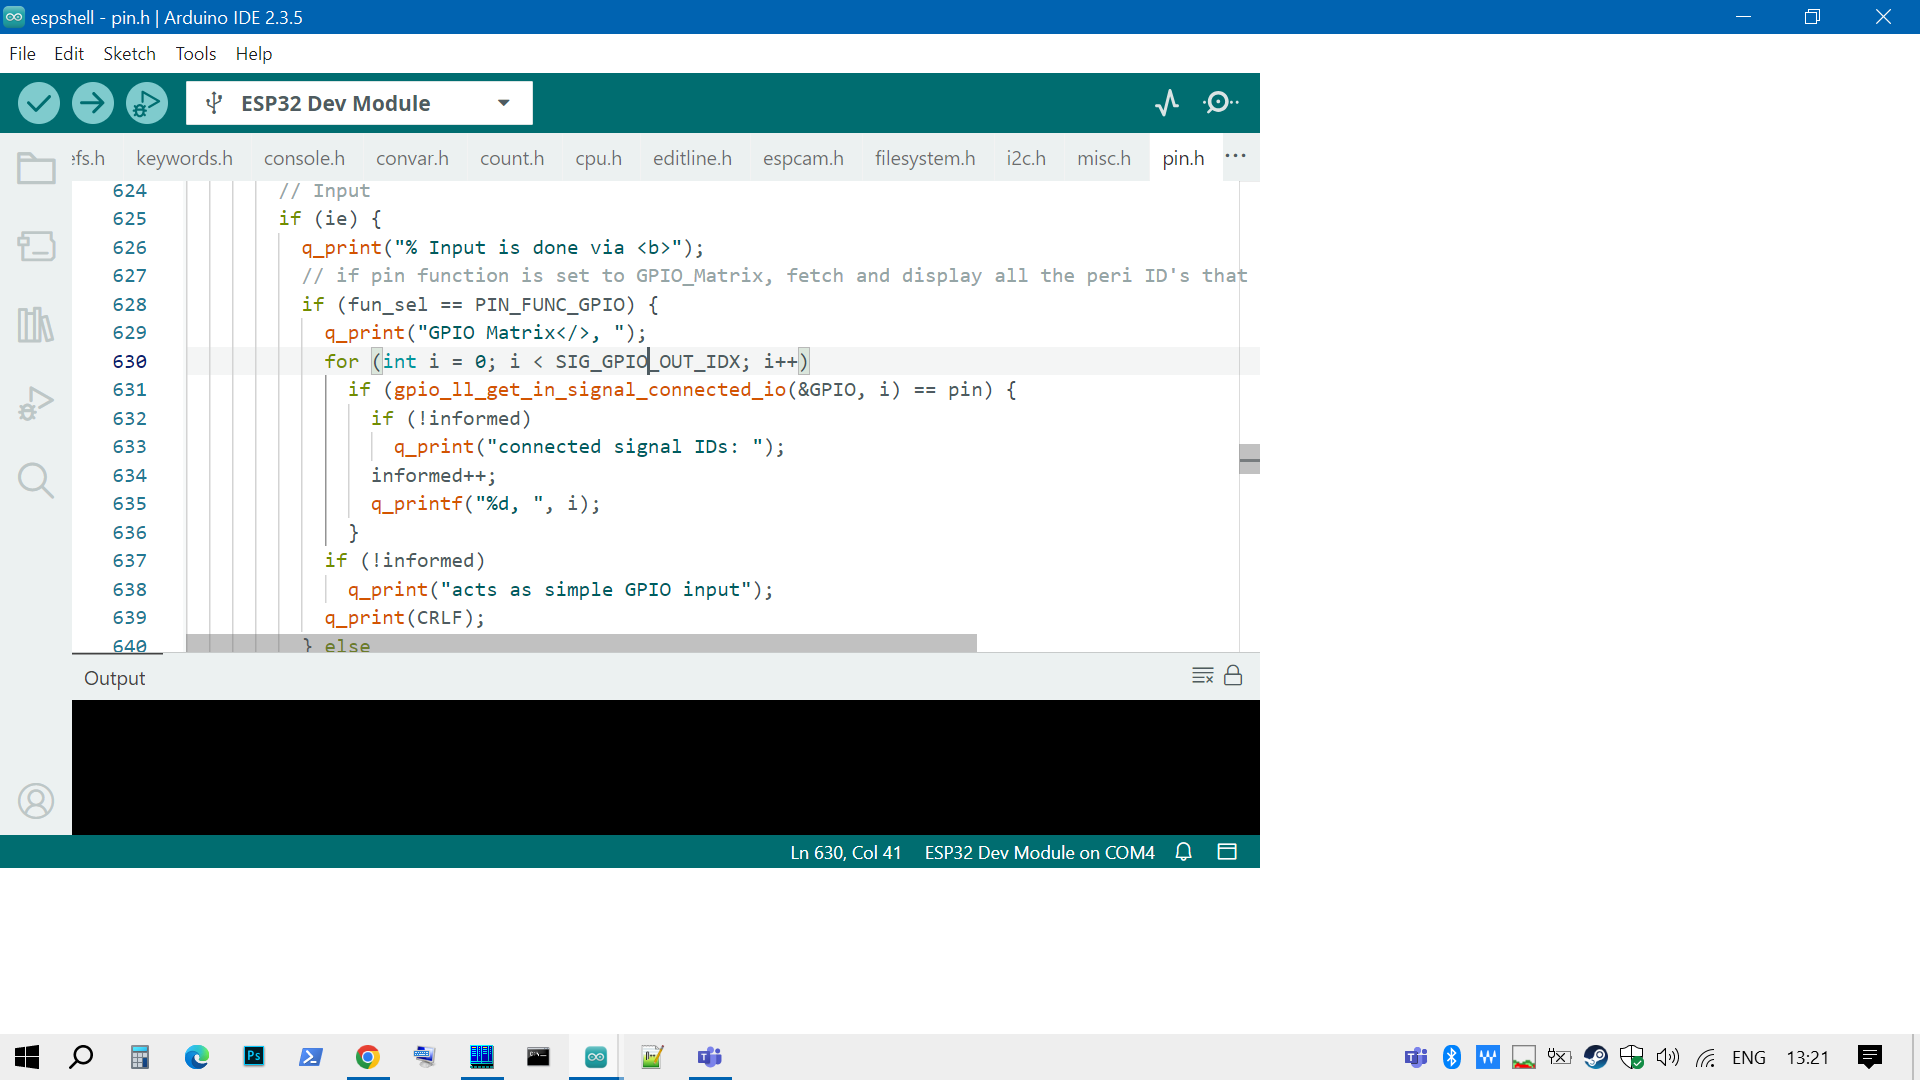The height and width of the screenshot is (1080, 1920).
Task: Click Ln 630, Col 41 status indicator
Action: point(845,852)
